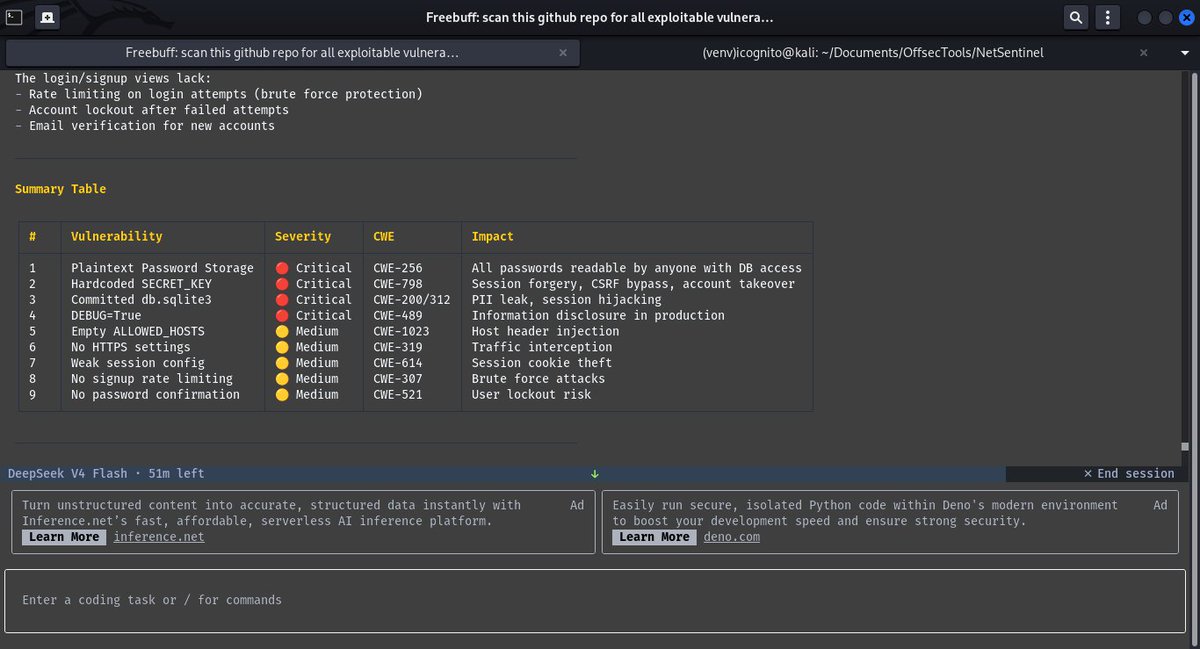Click CWE-521 cell
The image size is (1200, 649).
(397, 395)
